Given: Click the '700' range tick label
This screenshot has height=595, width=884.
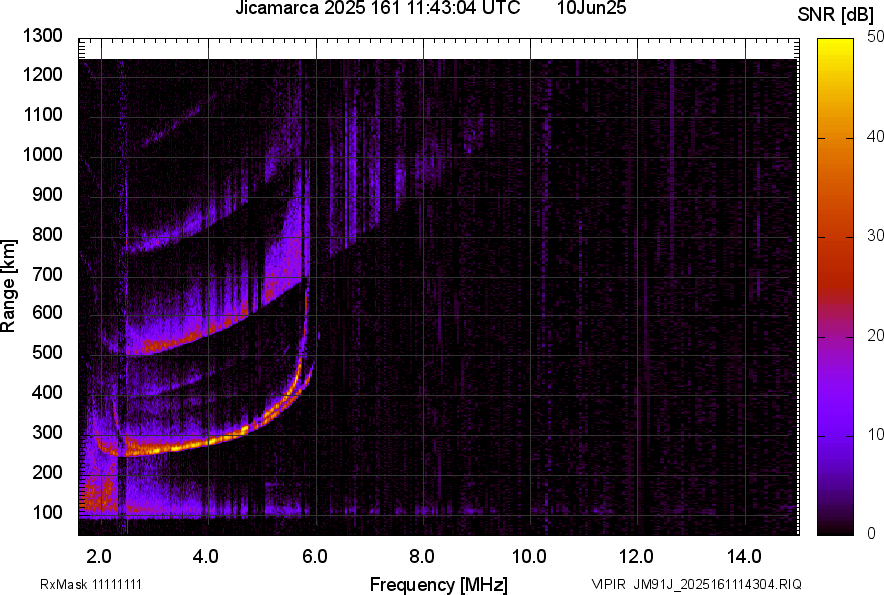Looking at the screenshot, I should pyautogui.click(x=47, y=274).
